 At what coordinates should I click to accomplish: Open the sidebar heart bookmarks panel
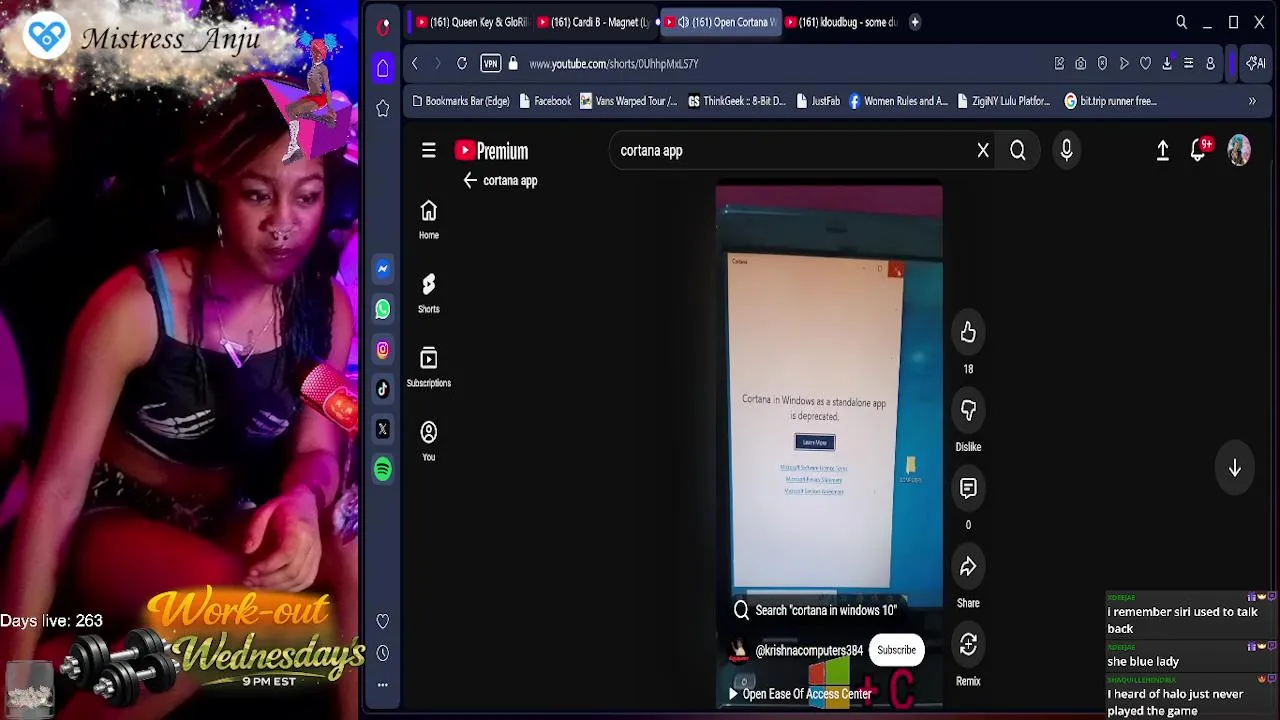point(383,622)
